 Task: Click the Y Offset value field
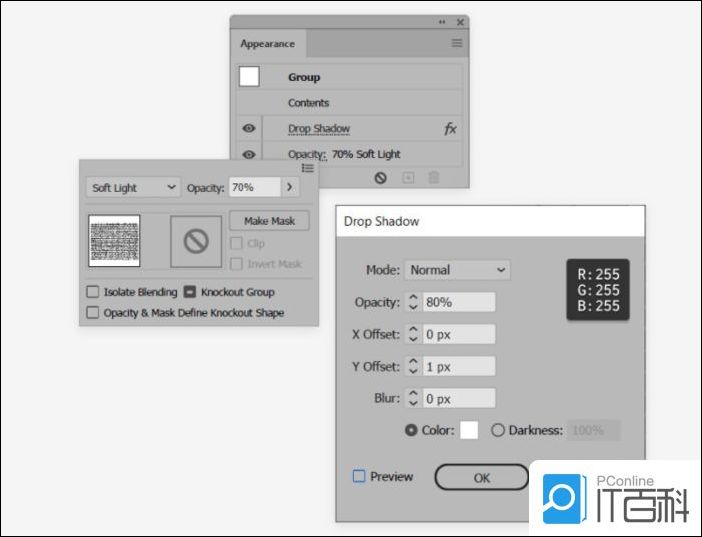click(x=459, y=366)
